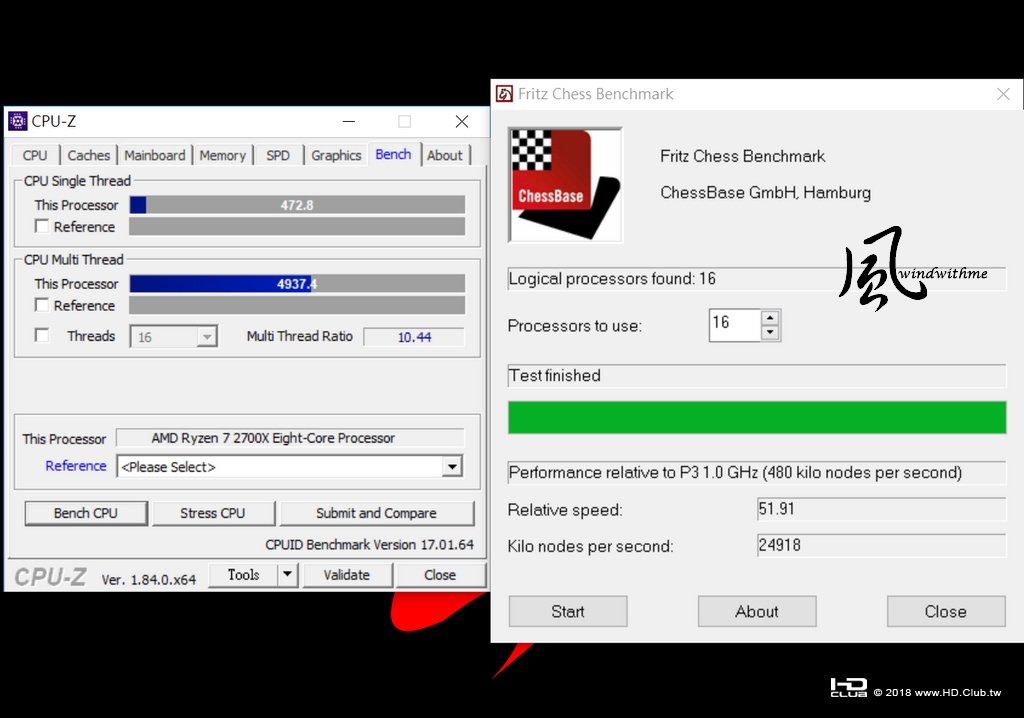Image resolution: width=1024 pixels, height=718 pixels.
Task: Click the Single Thread This Processor bar
Action: click(297, 205)
